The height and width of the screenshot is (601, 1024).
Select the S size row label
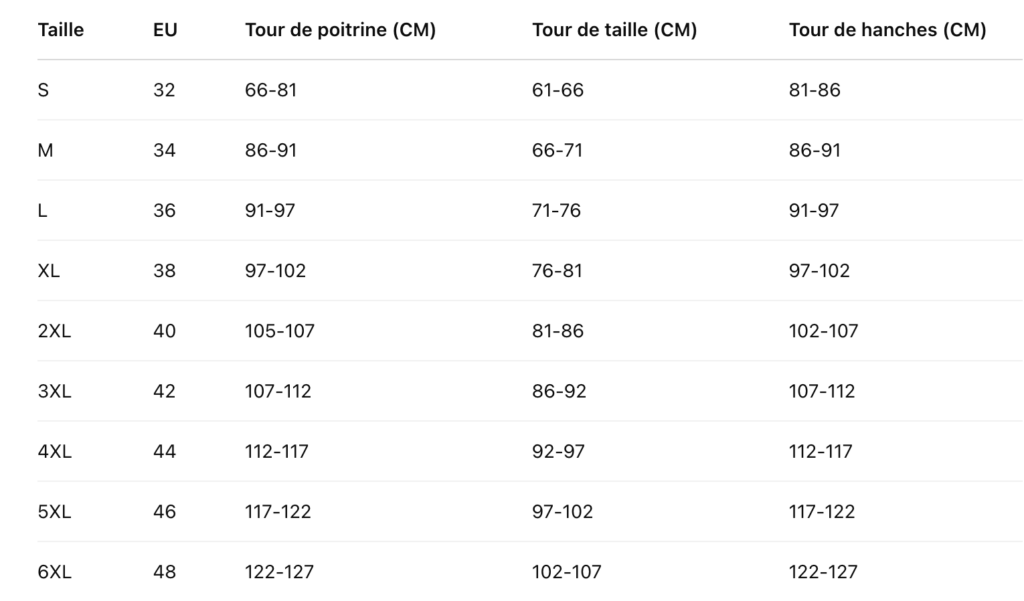coord(43,90)
